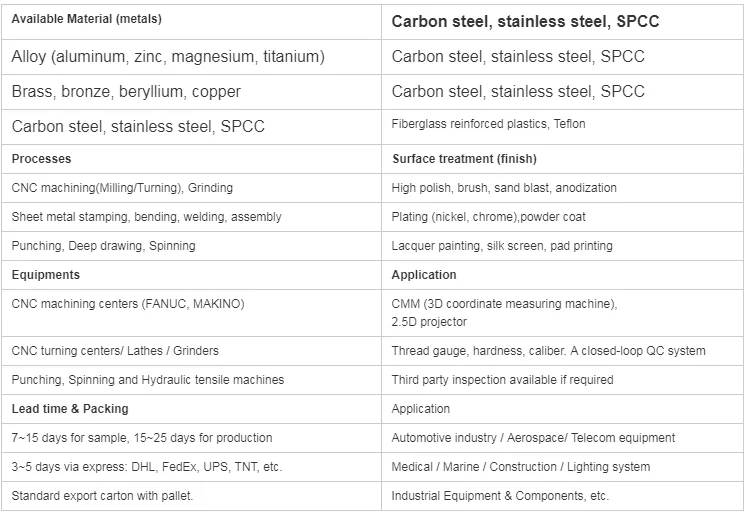Click 'High polish, brush, sand blast, anodization'
The height and width of the screenshot is (517, 747).
click(x=504, y=188)
